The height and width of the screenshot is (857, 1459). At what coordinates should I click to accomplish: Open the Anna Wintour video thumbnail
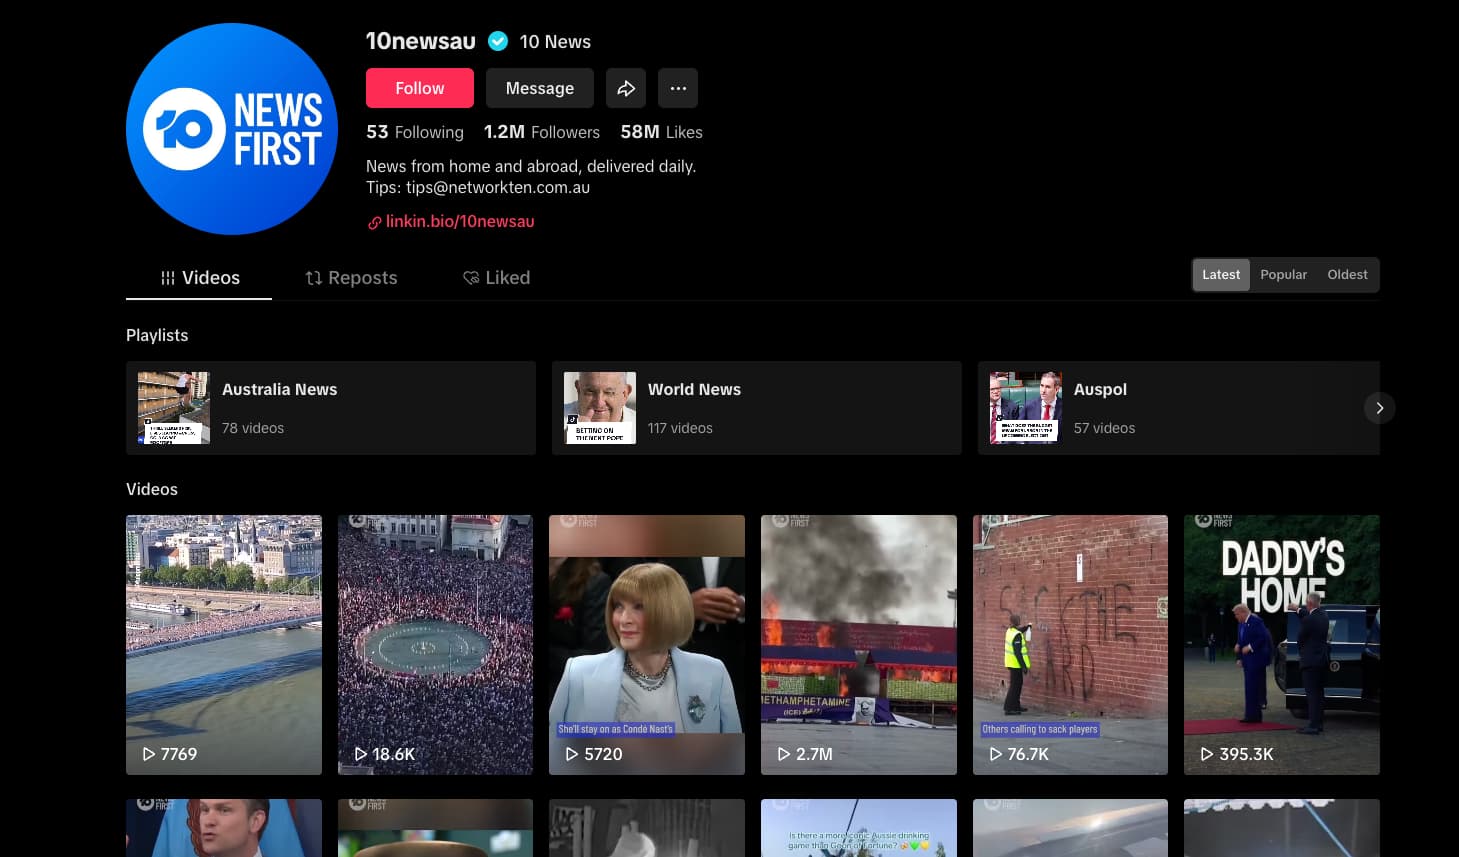point(647,645)
